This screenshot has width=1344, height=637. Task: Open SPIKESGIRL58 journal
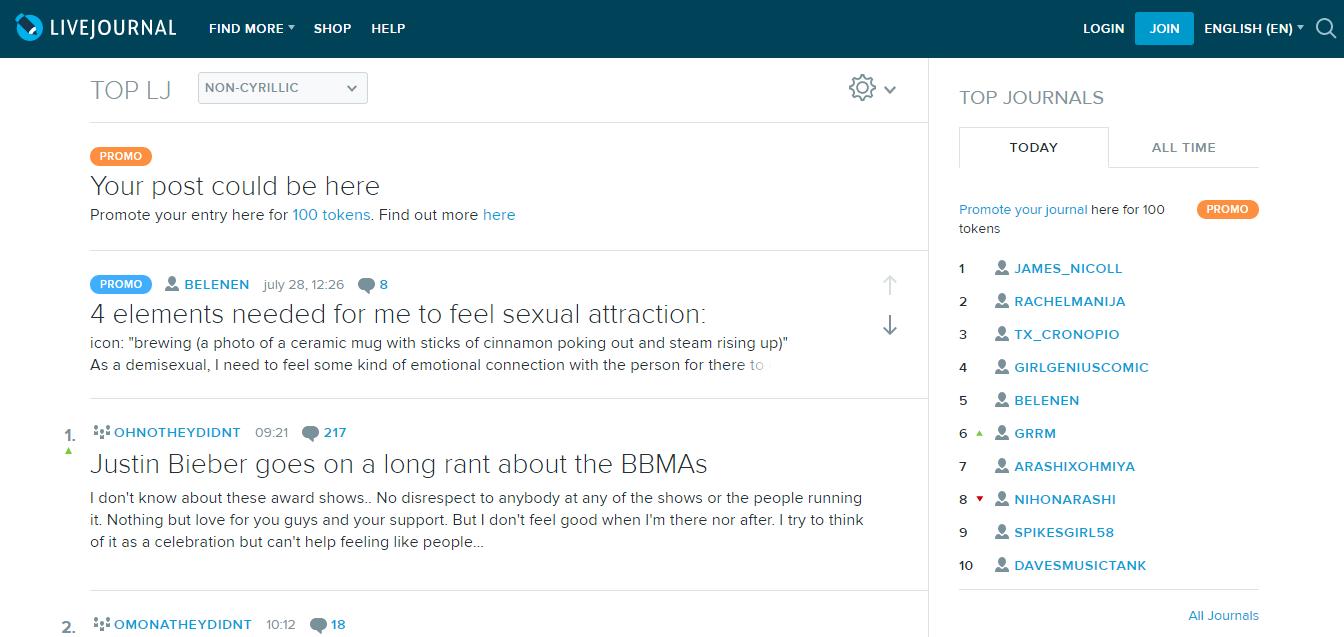pyautogui.click(x=1064, y=532)
